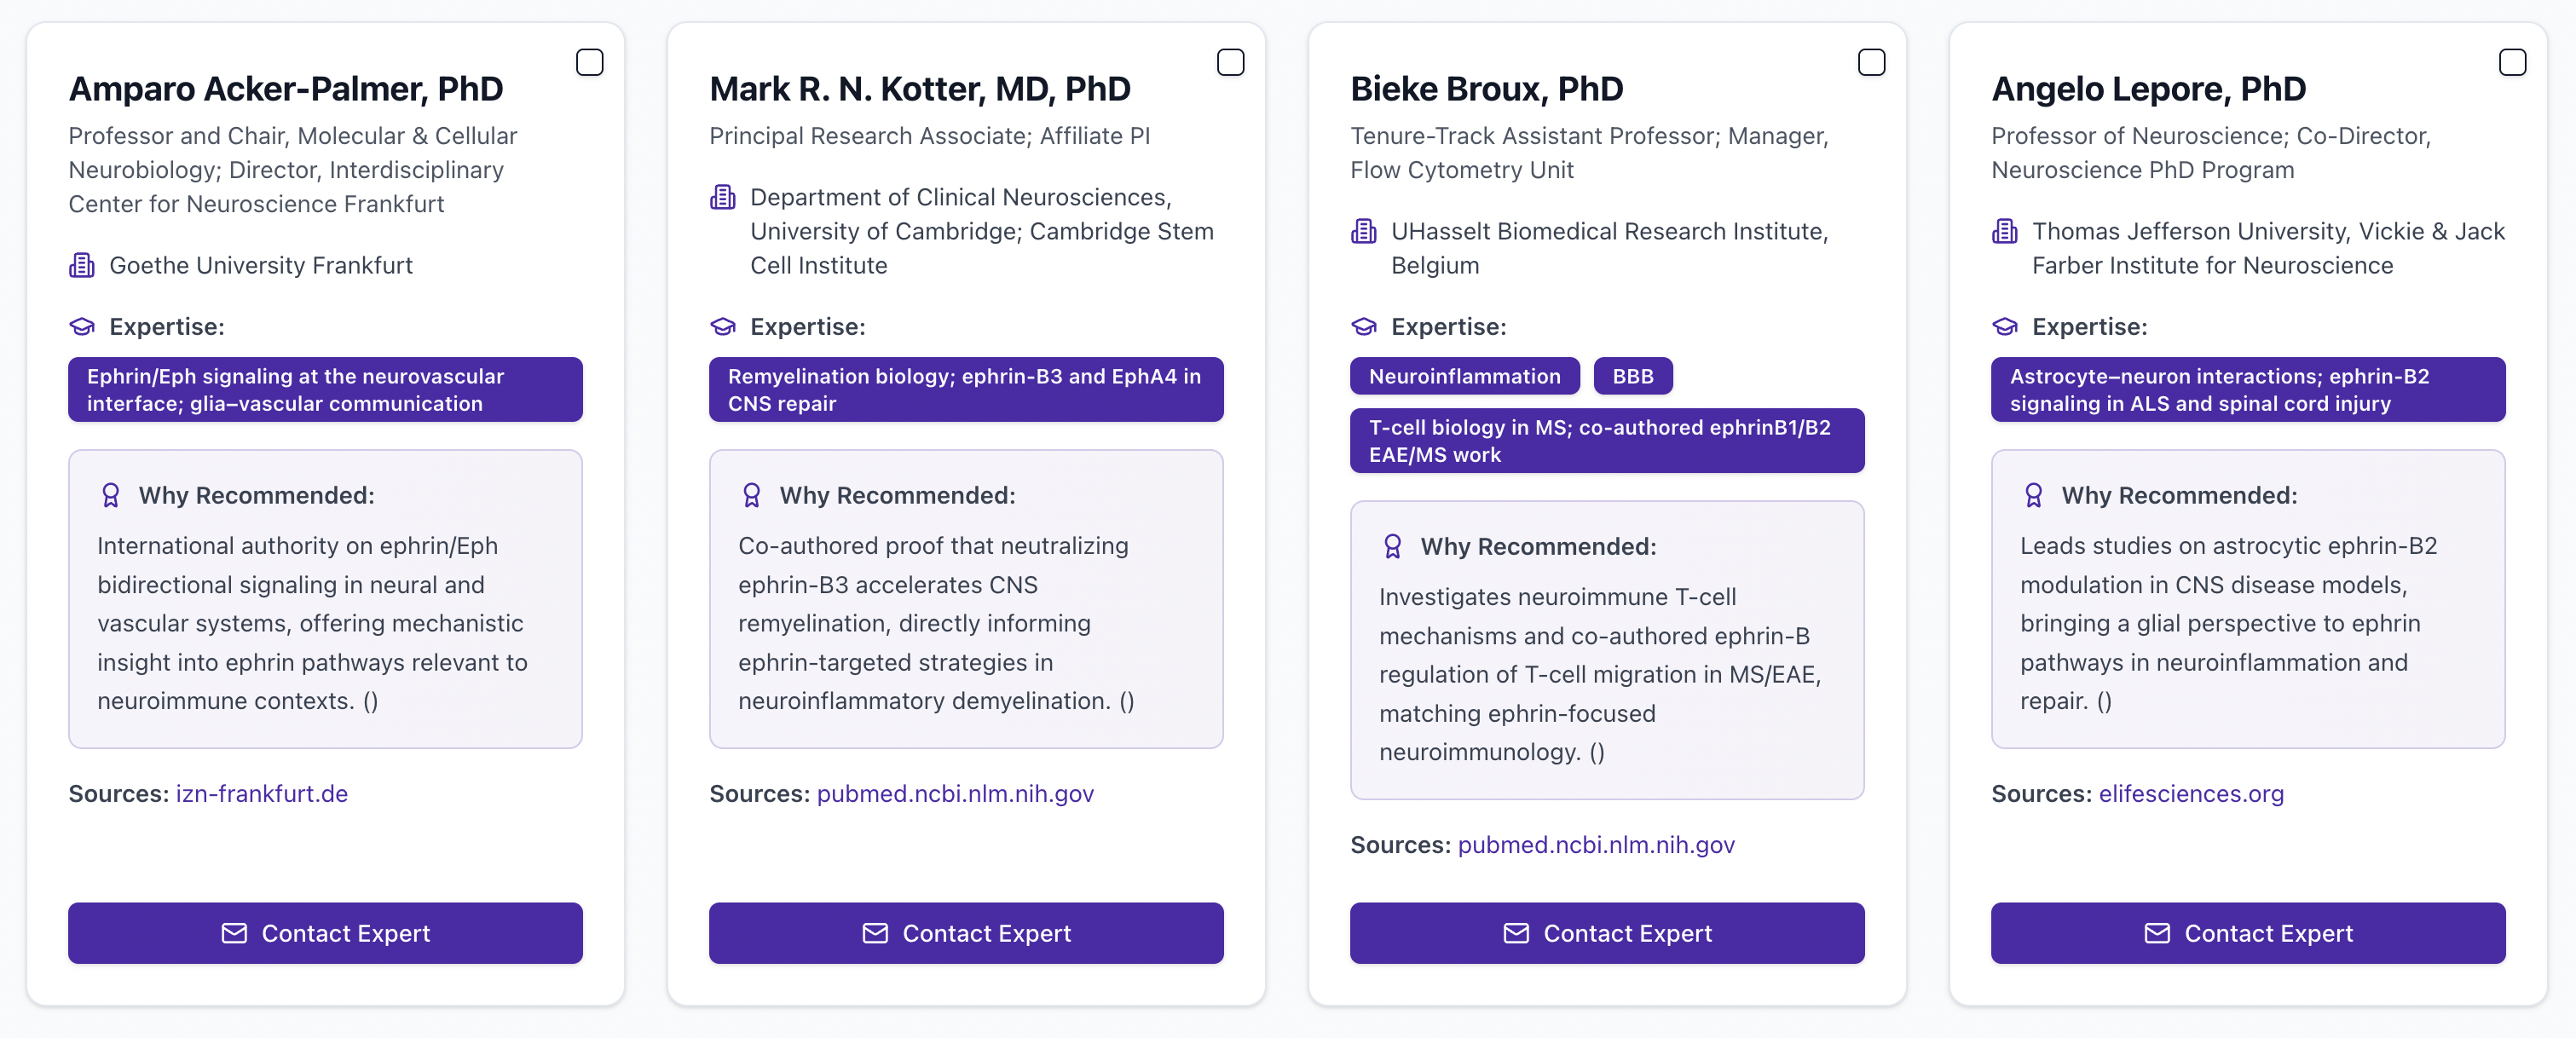The image size is (2576, 1038).
Task: Check the checkbox on Angelo Lepore's card
Action: [2513, 61]
